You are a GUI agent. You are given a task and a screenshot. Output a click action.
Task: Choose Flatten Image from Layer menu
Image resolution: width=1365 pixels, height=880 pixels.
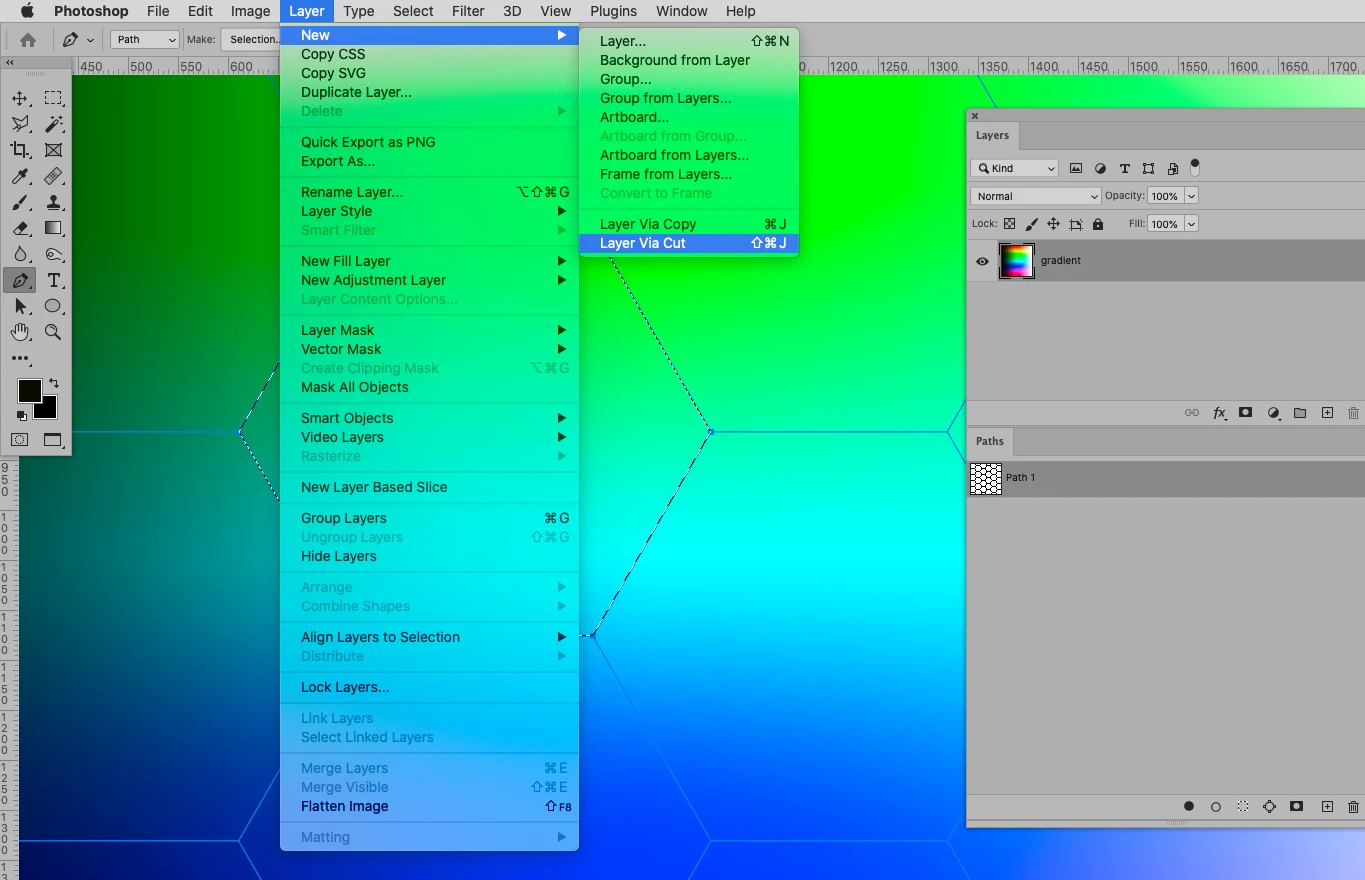click(x=430, y=806)
